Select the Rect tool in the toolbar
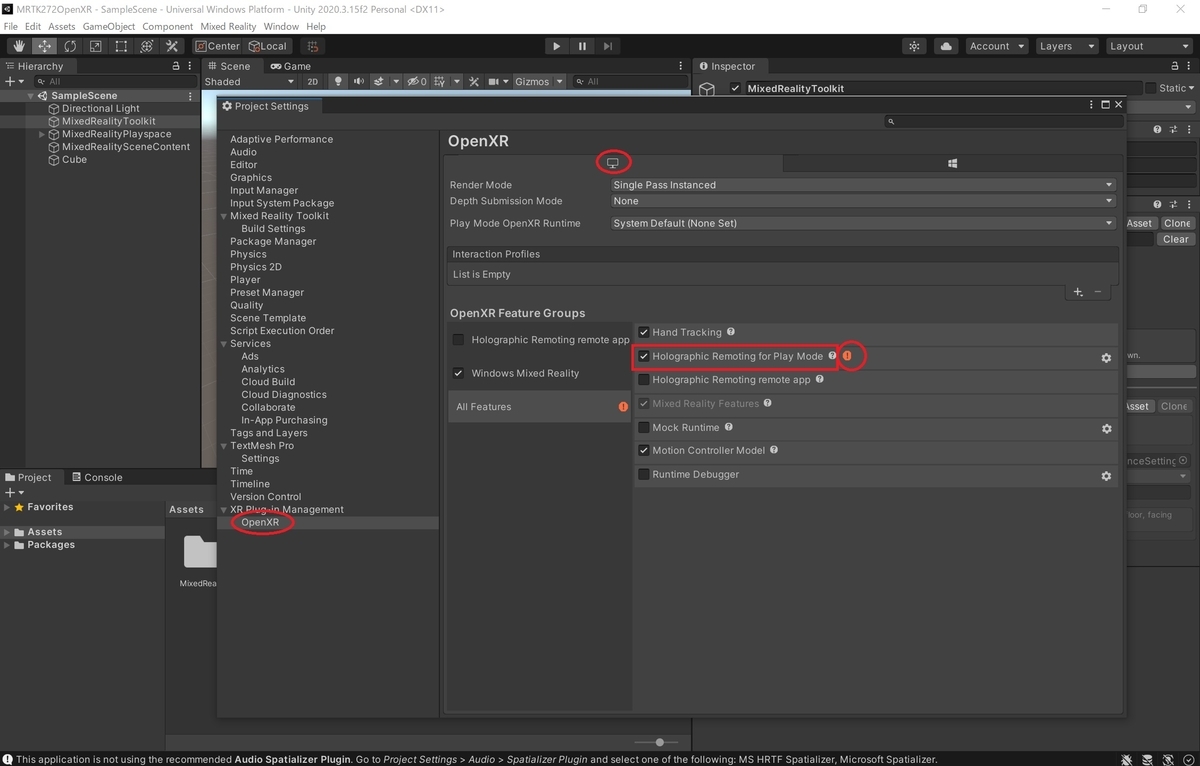Viewport: 1200px width, 766px height. tap(121, 46)
